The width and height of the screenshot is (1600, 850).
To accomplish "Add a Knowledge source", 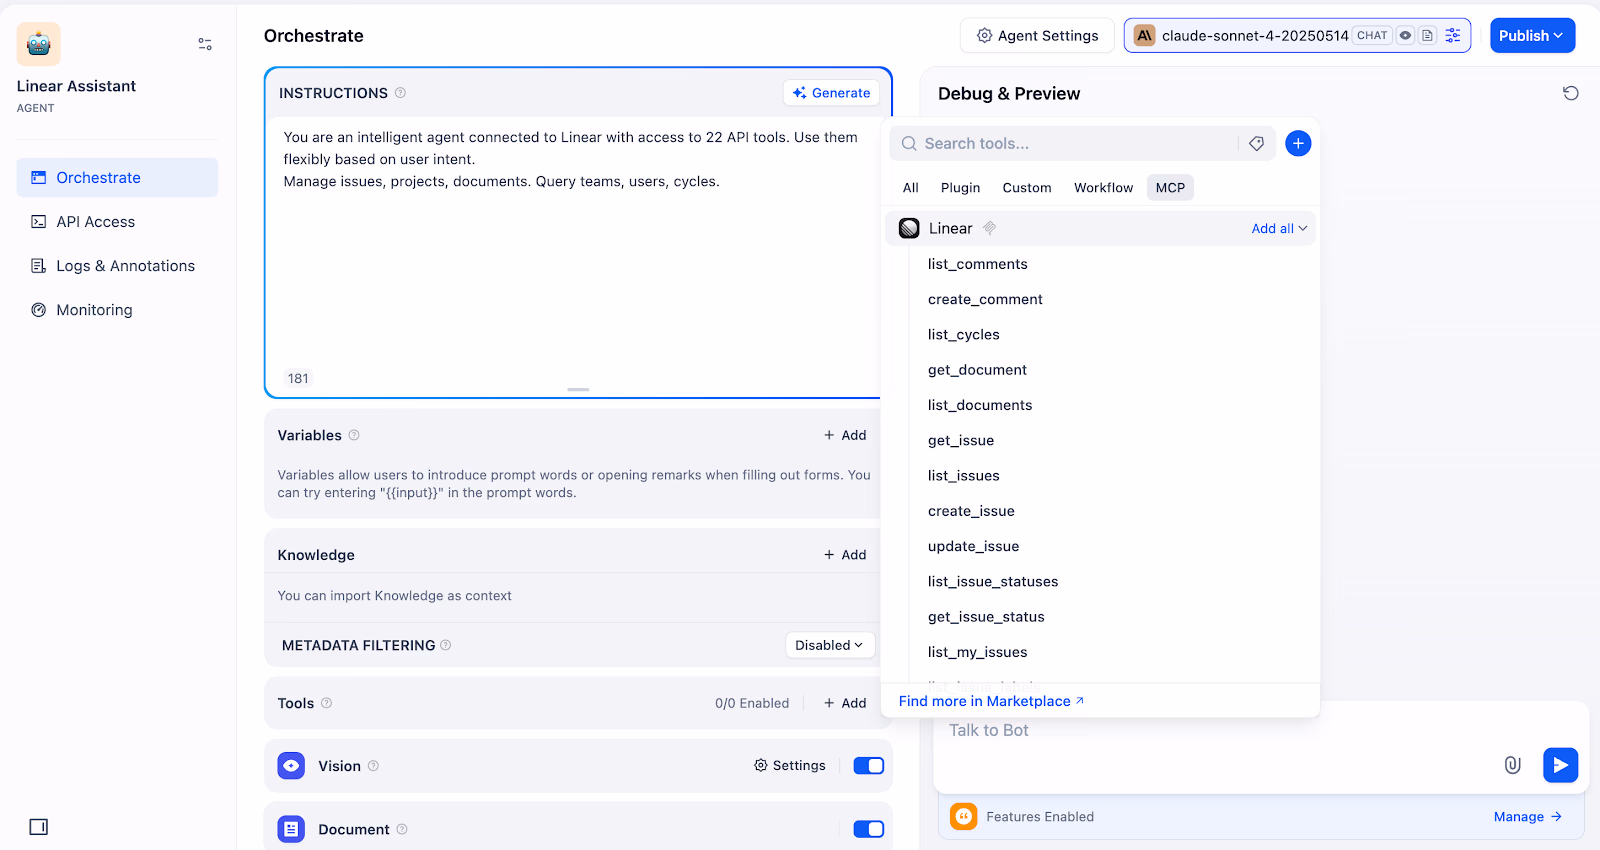I will (x=845, y=555).
